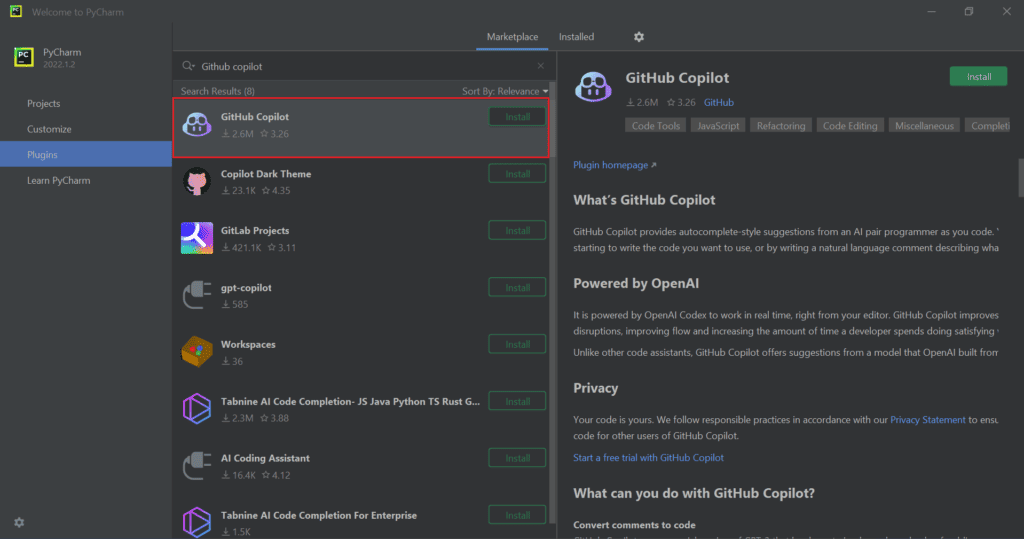Click the gpt-copilot plug icon

click(x=197, y=295)
